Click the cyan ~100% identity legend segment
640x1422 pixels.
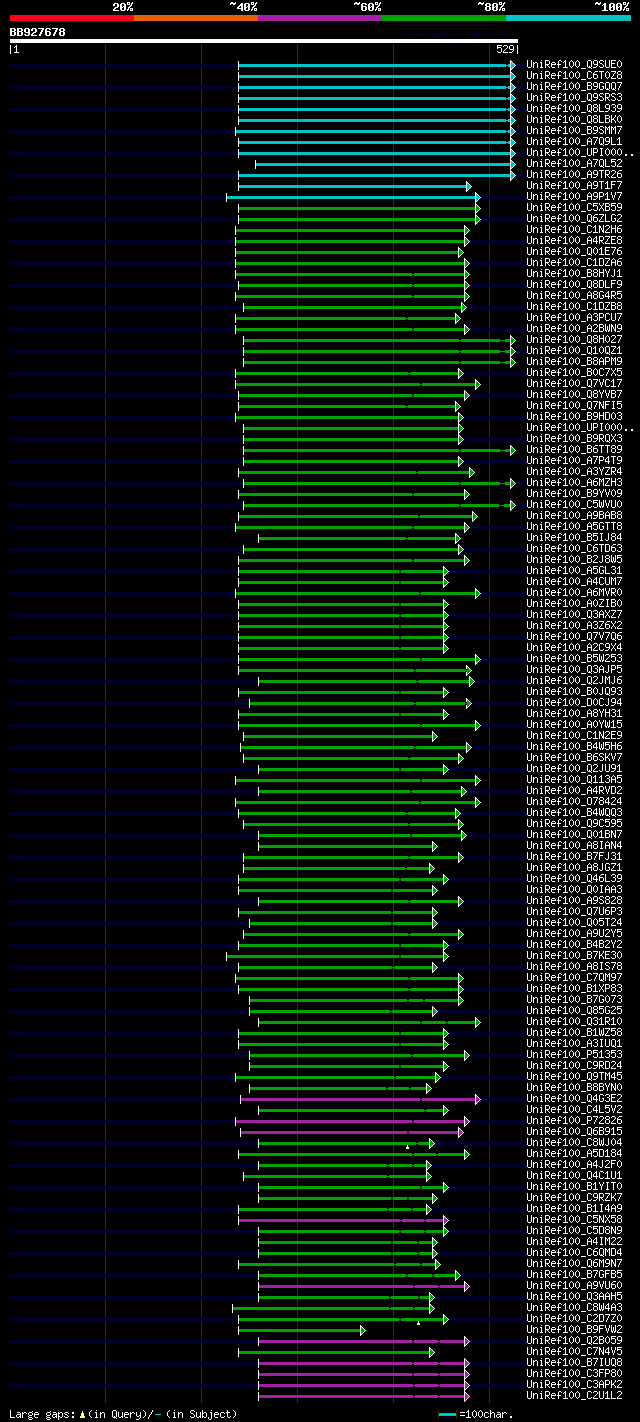[567, 18]
